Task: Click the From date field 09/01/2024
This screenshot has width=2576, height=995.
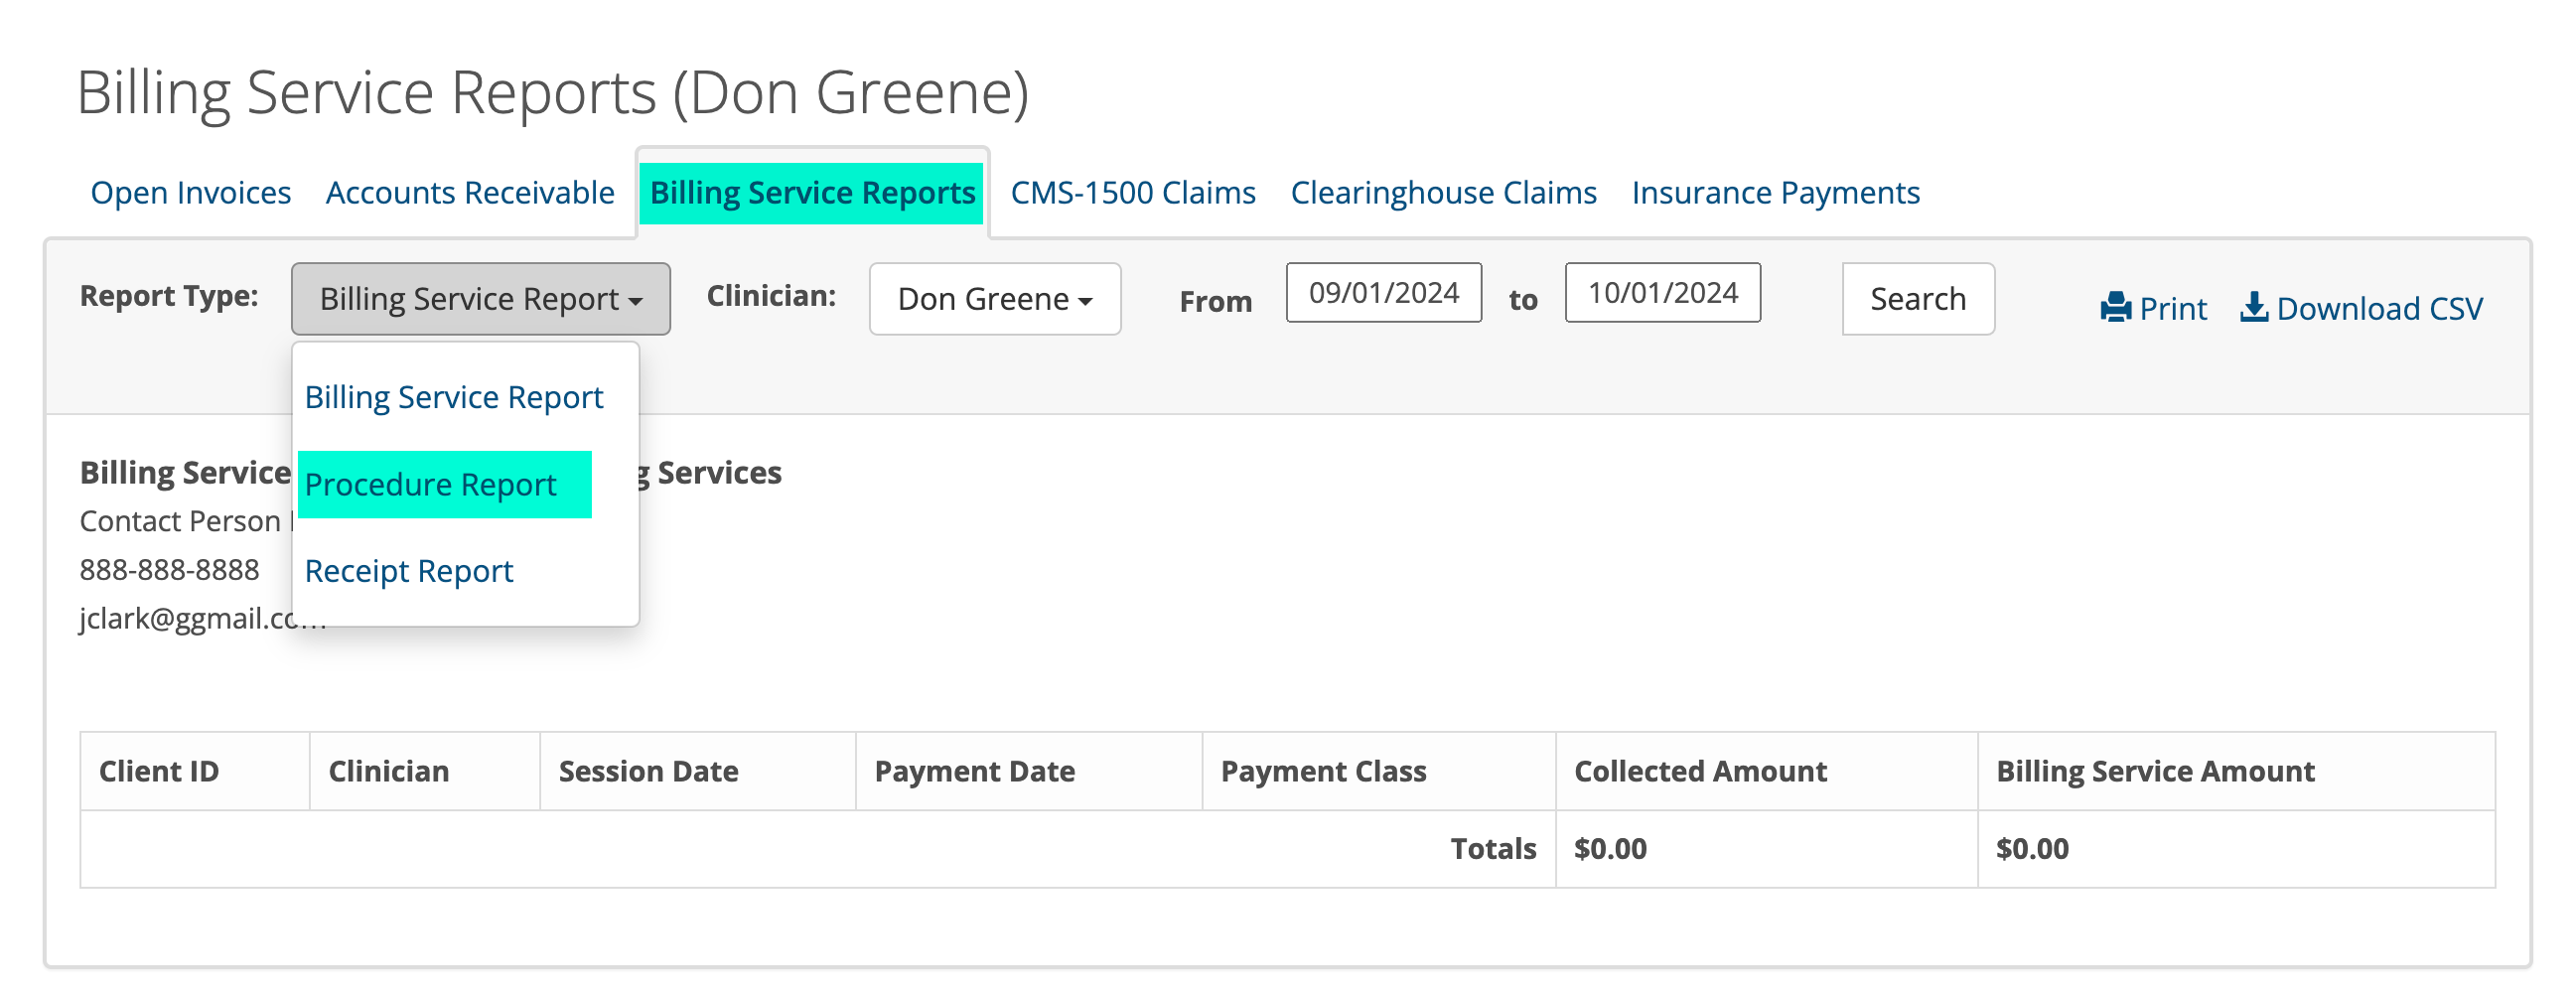Action: (x=1383, y=293)
